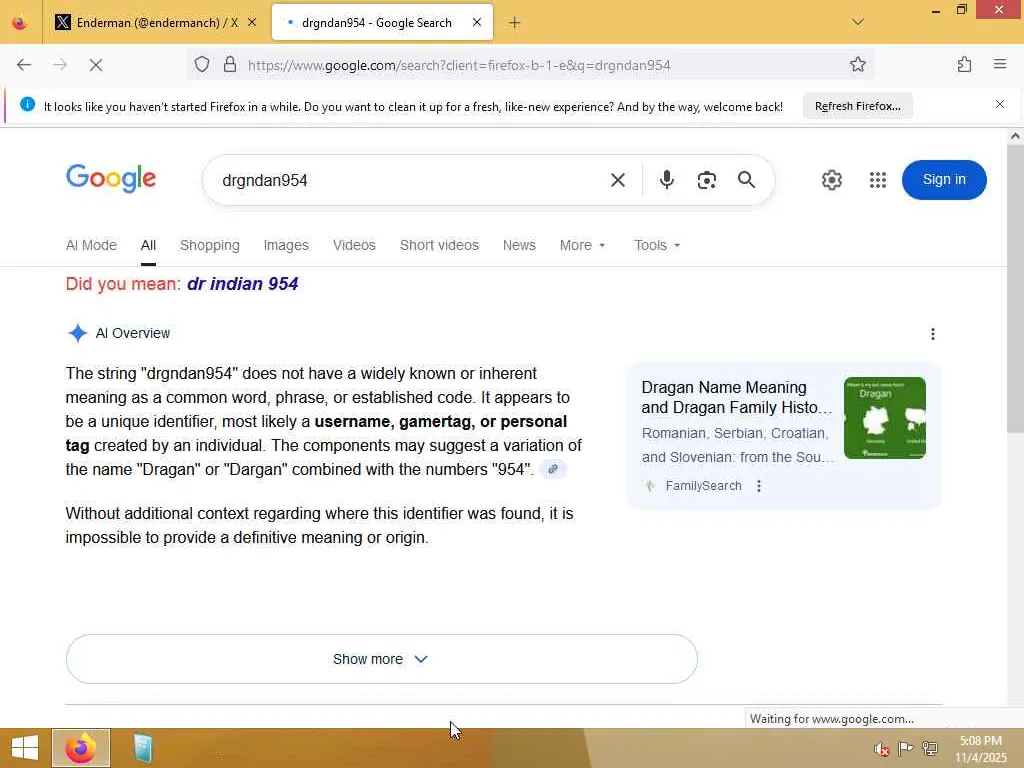The height and width of the screenshot is (768, 1024).
Task: Click the Refresh Firefox button
Action: point(857,106)
